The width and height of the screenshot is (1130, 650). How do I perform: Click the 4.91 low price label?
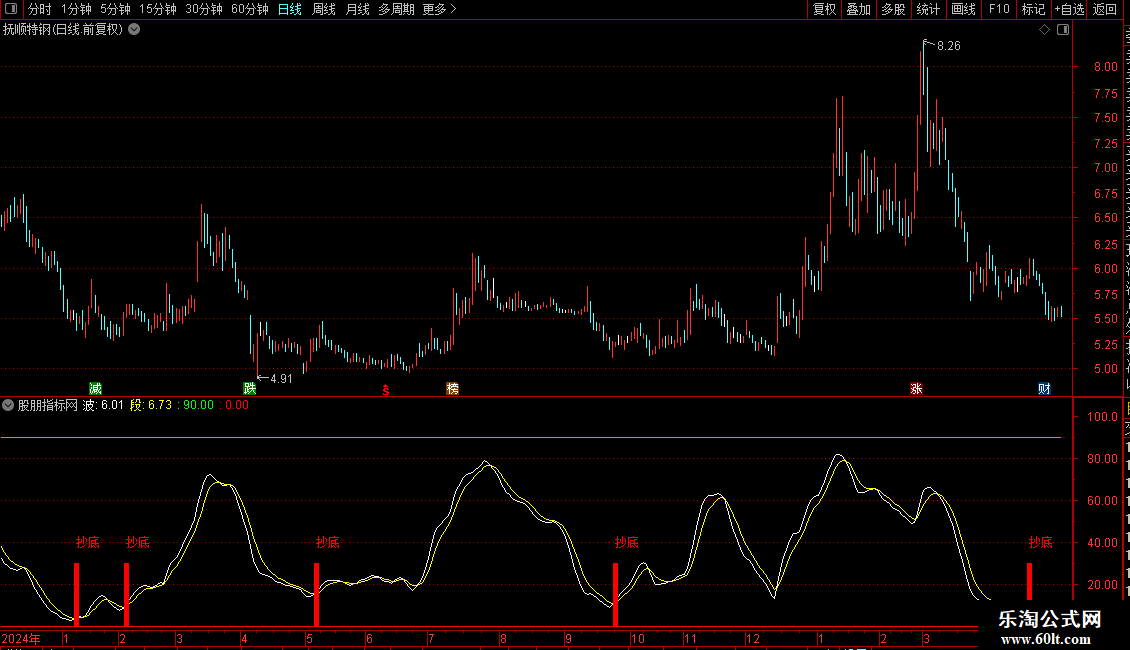(x=281, y=379)
